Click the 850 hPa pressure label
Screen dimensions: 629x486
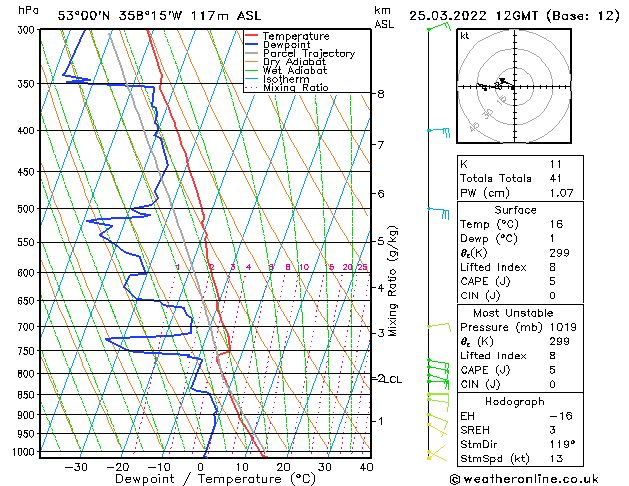pyautogui.click(x=28, y=395)
